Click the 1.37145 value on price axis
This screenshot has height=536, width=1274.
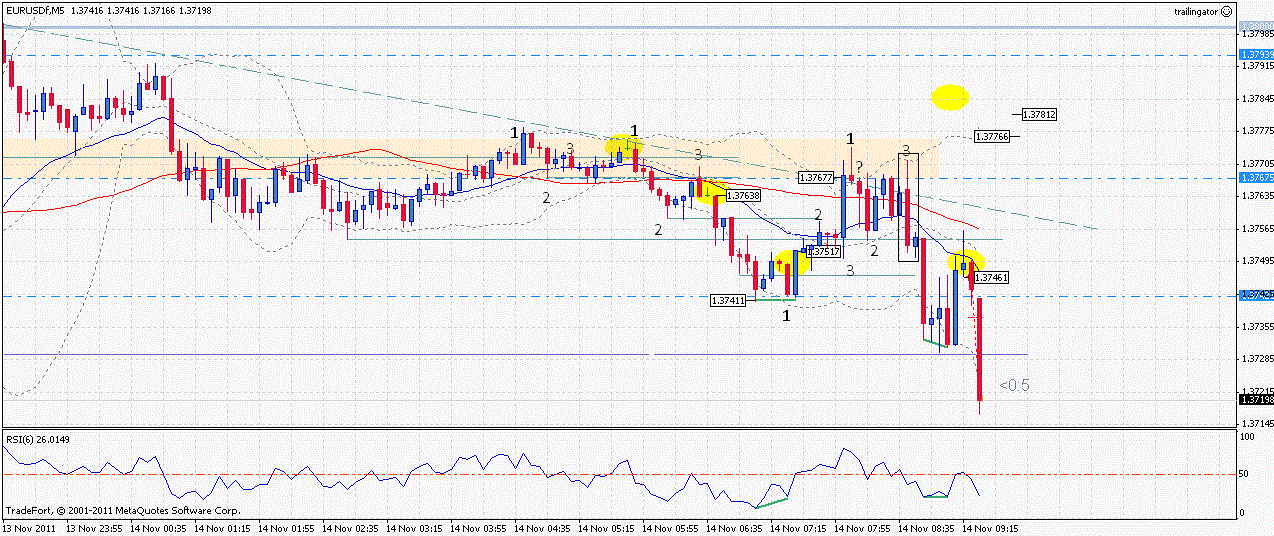(x=1257, y=423)
